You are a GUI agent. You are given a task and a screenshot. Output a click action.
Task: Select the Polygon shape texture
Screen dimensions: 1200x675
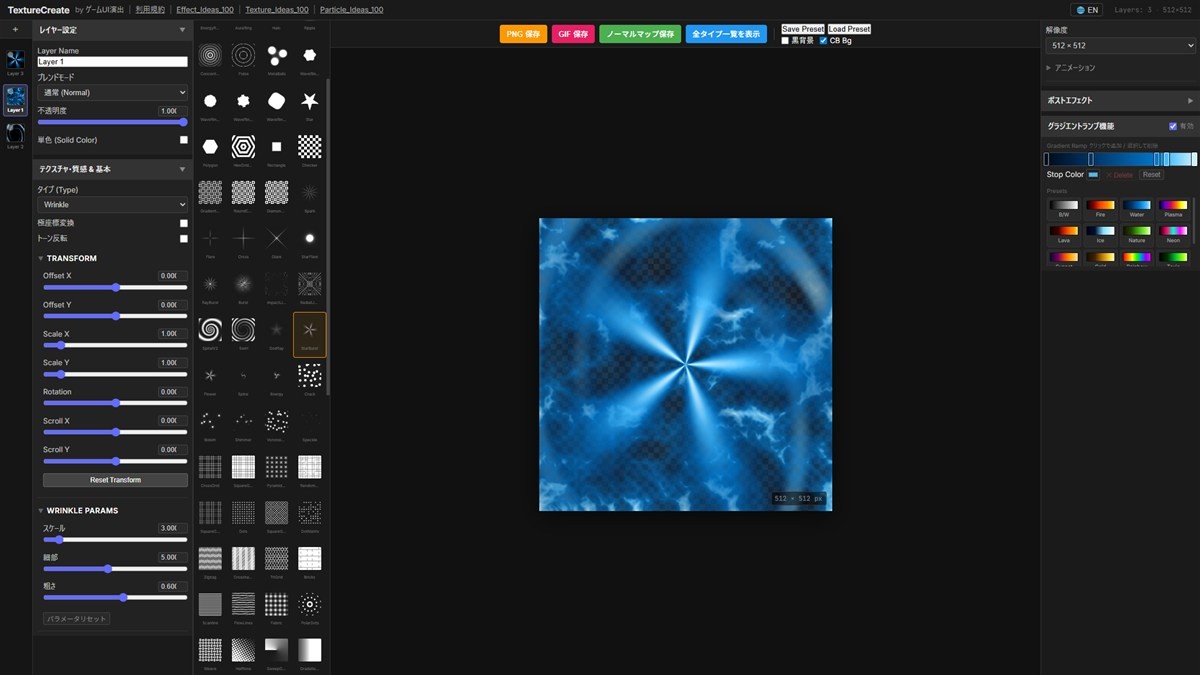(x=210, y=147)
